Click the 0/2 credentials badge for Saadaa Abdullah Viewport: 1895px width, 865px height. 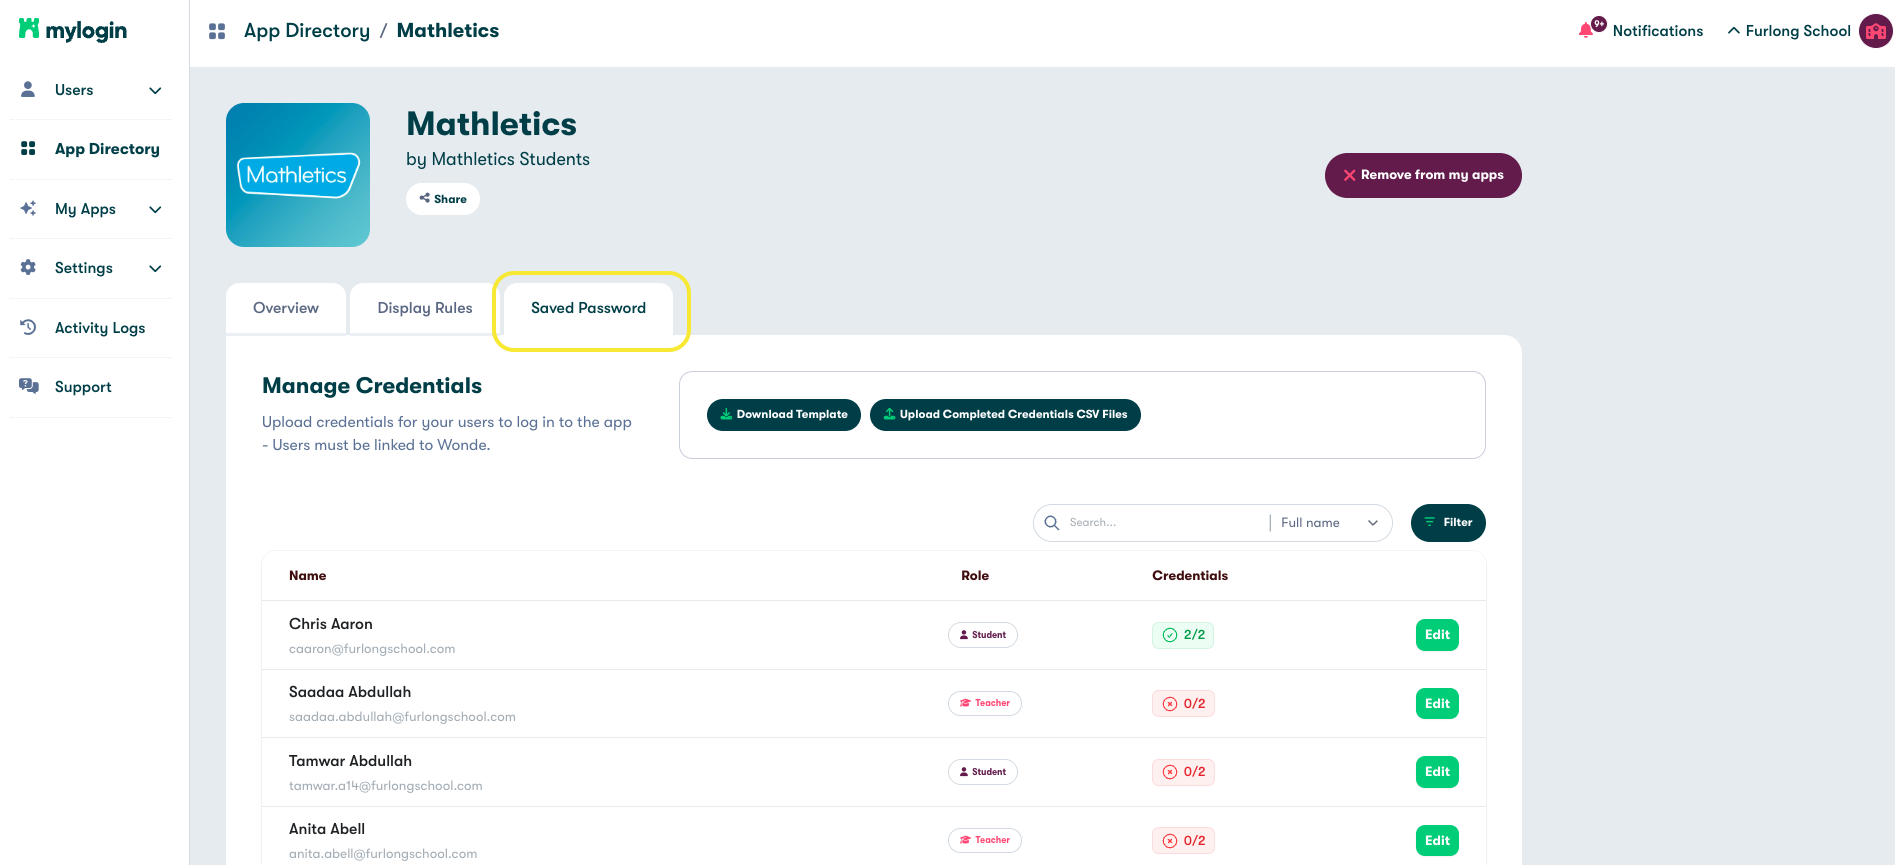point(1183,704)
